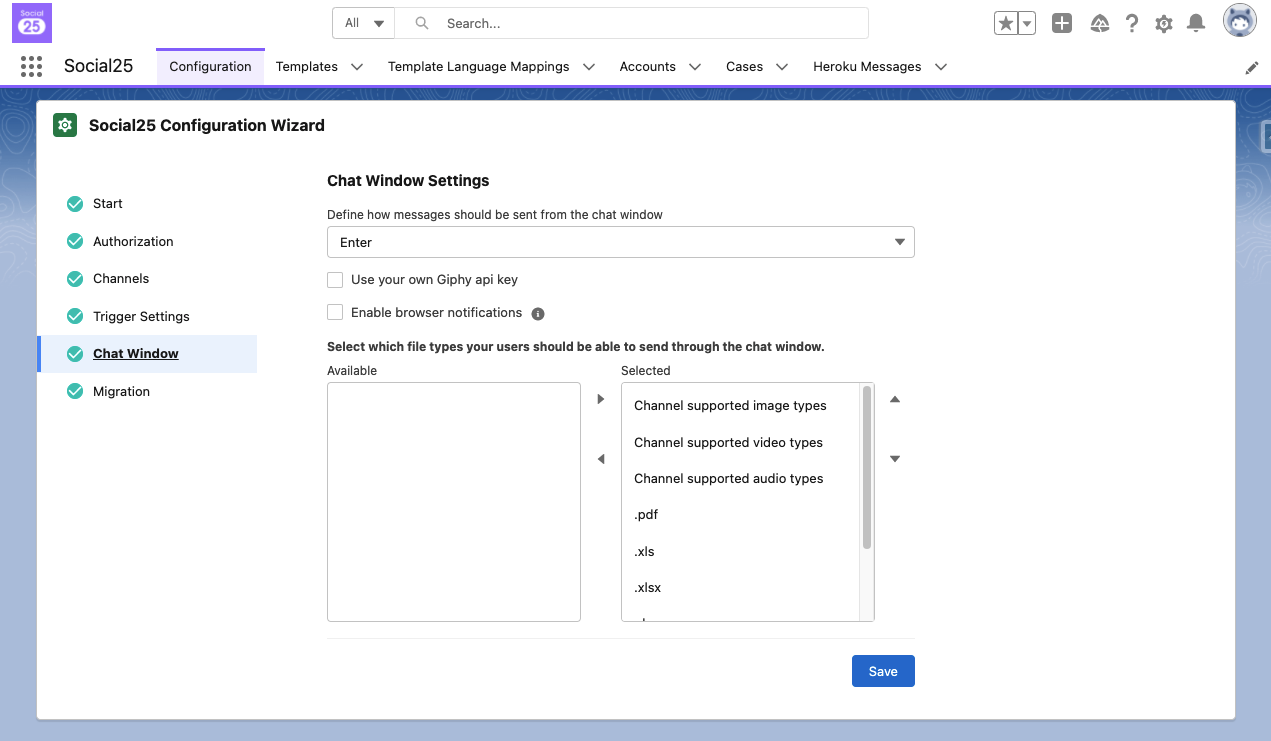The width and height of the screenshot is (1271, 741).
Task: Enable Use your own Giphy api key
Action: point(335,280)
